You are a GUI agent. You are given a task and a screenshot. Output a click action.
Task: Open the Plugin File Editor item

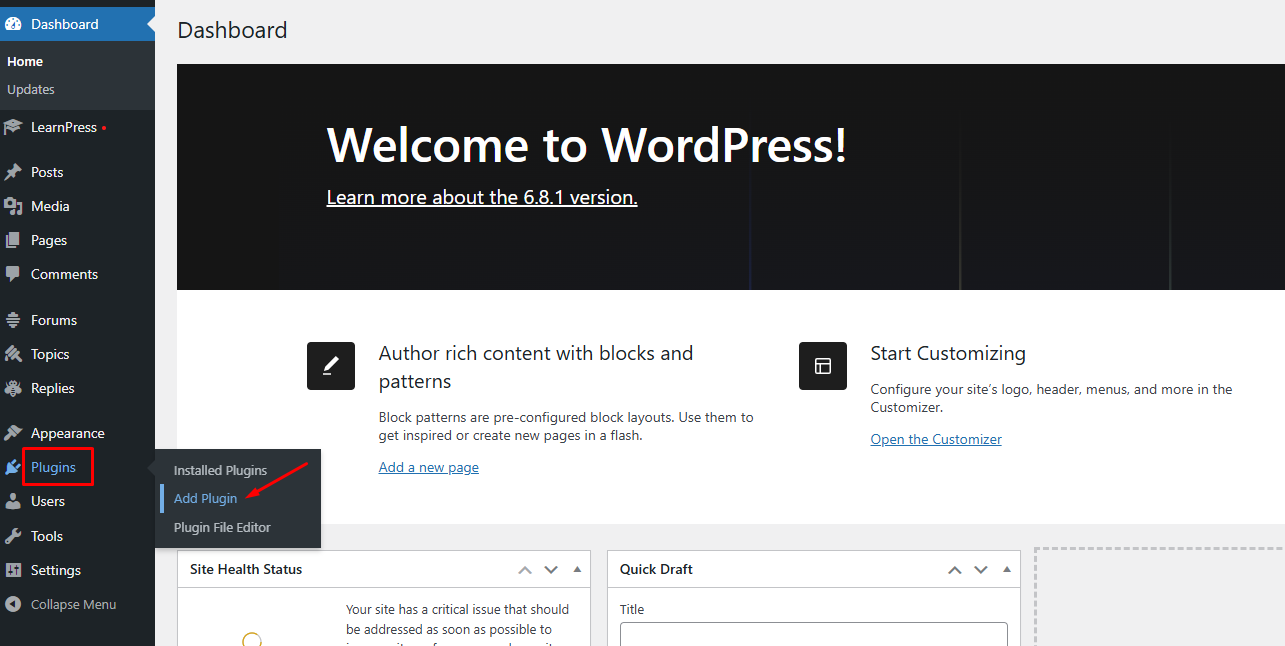click(x=222, y=527)
